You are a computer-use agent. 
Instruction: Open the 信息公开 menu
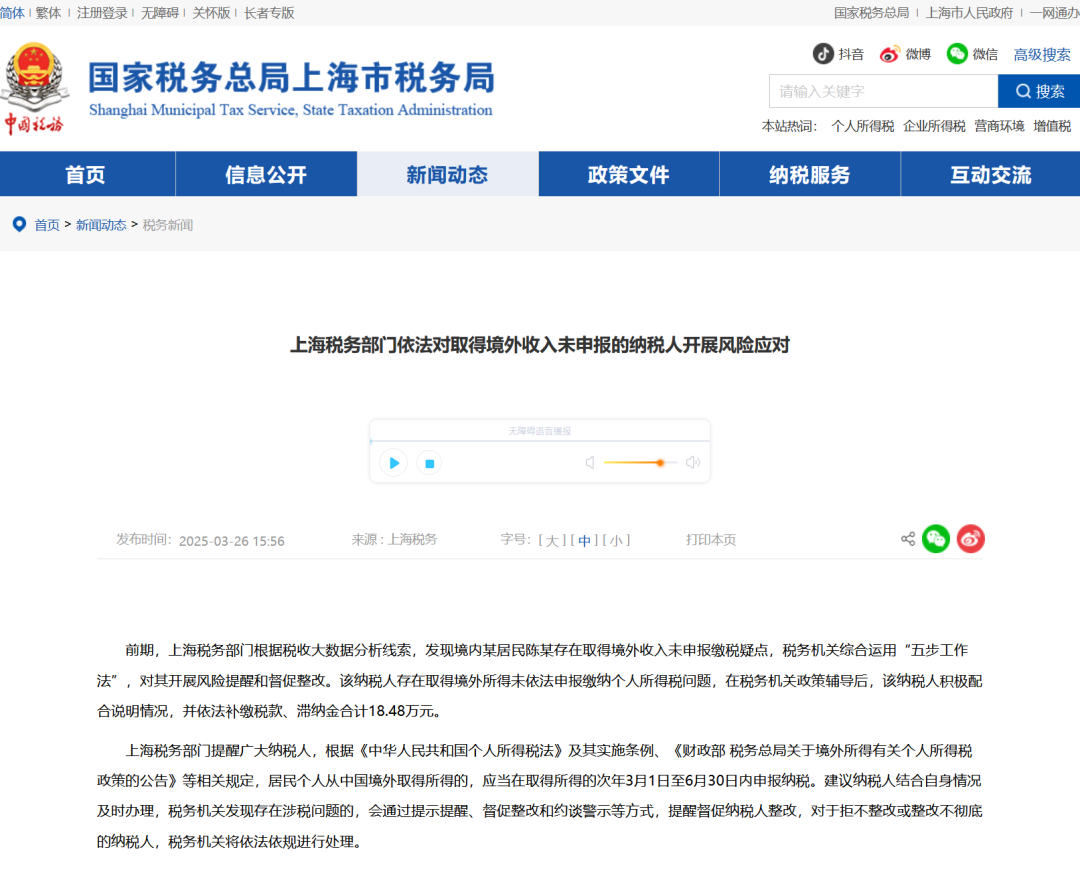[266, 174]
